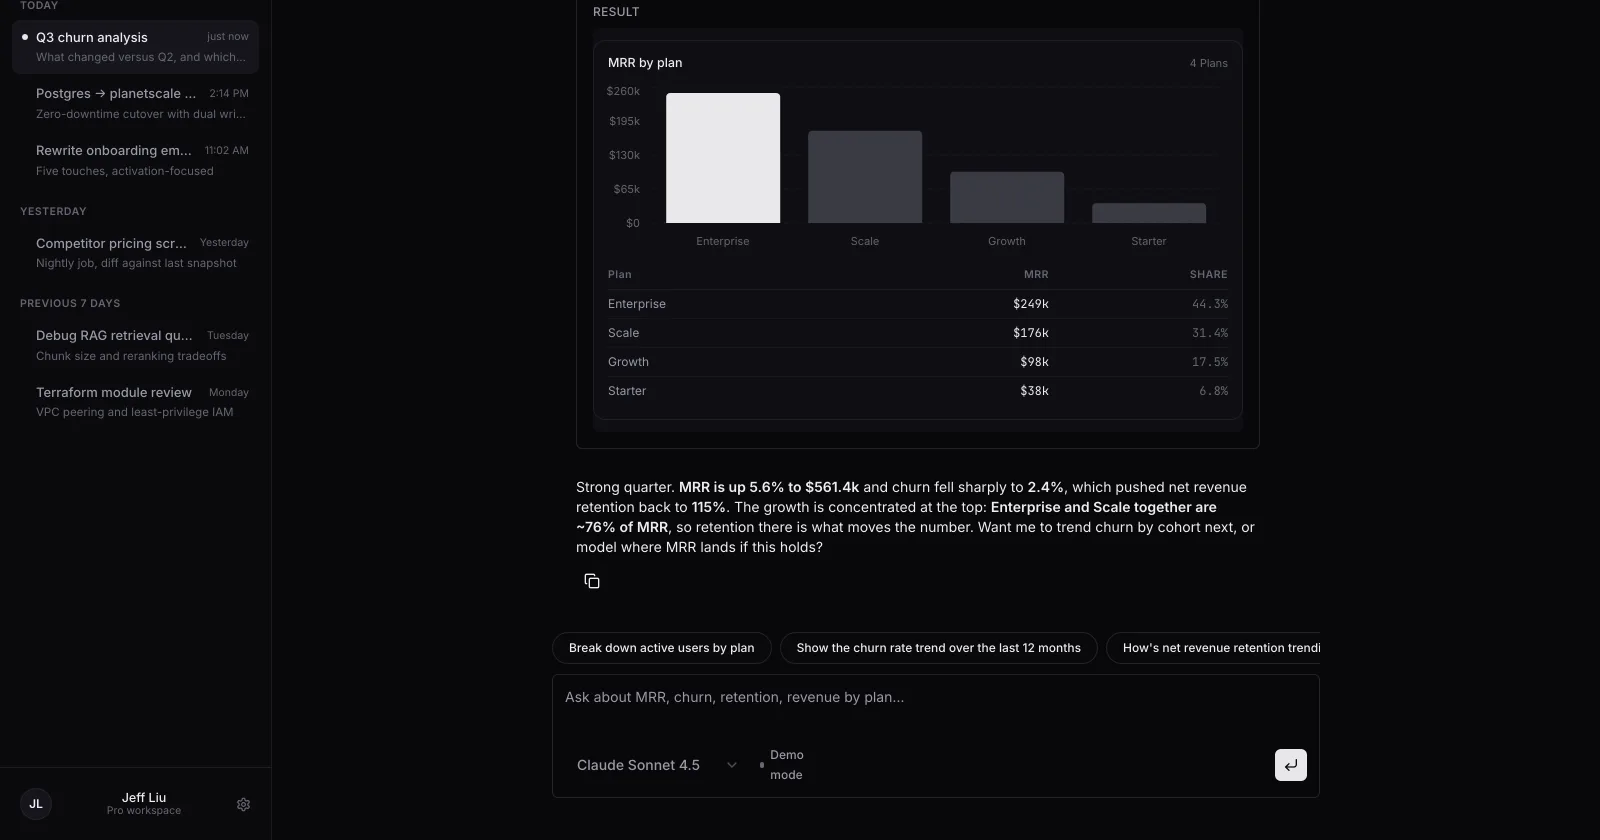
Task: Click the Enterprise axis label under the chart
Action: pos(722,241)
